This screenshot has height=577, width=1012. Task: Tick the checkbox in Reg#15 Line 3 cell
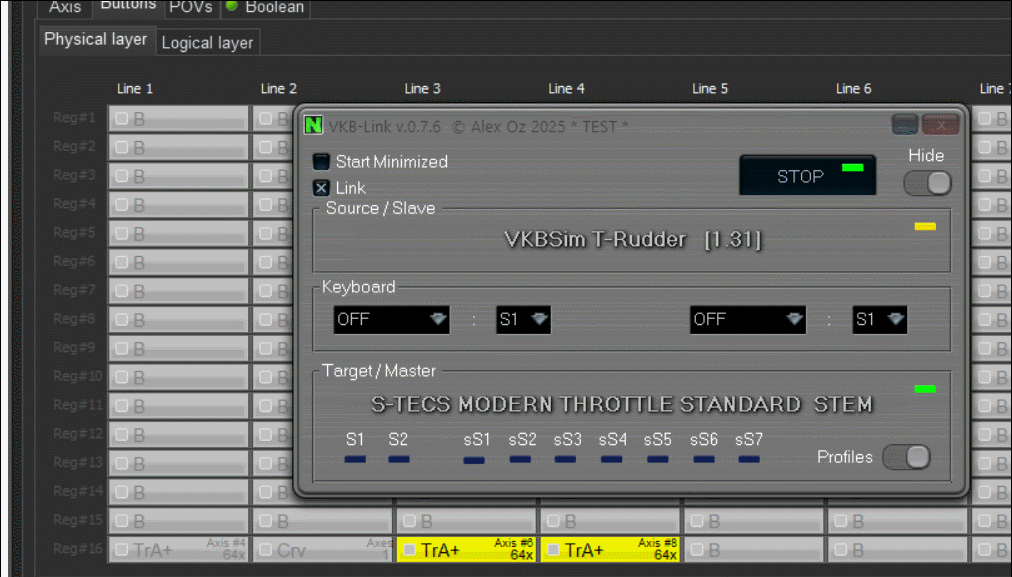pyautogui.click(x=409, y=520)
